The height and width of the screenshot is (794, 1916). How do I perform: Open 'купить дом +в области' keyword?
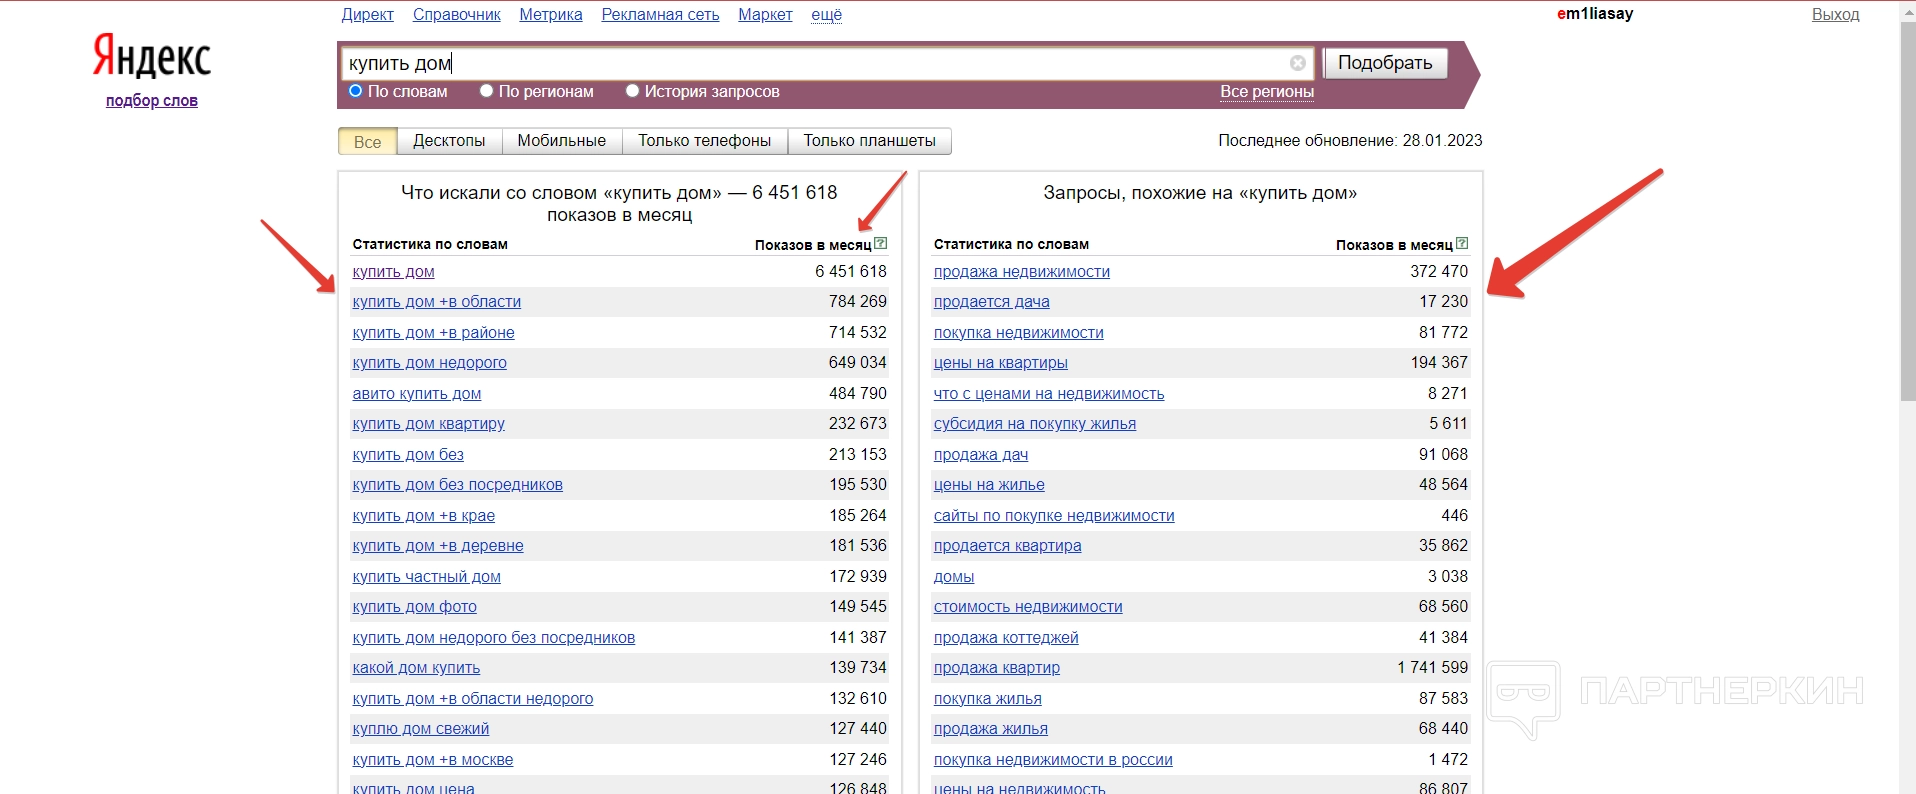(436, 302)
